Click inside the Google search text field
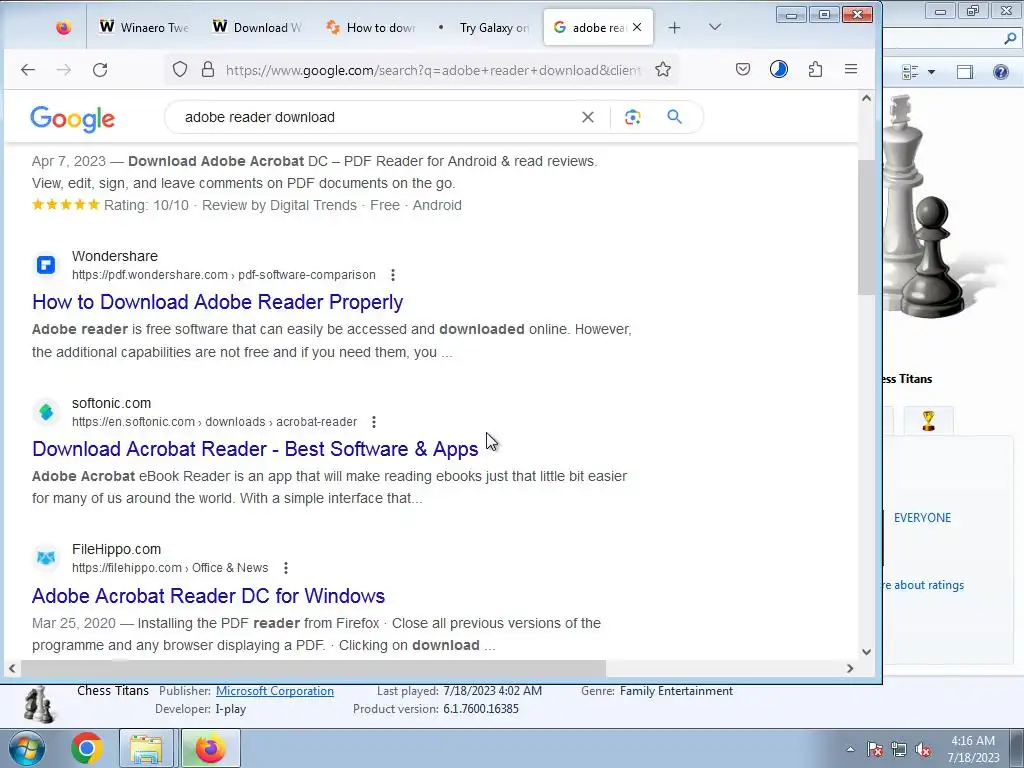 click(379, 117)
